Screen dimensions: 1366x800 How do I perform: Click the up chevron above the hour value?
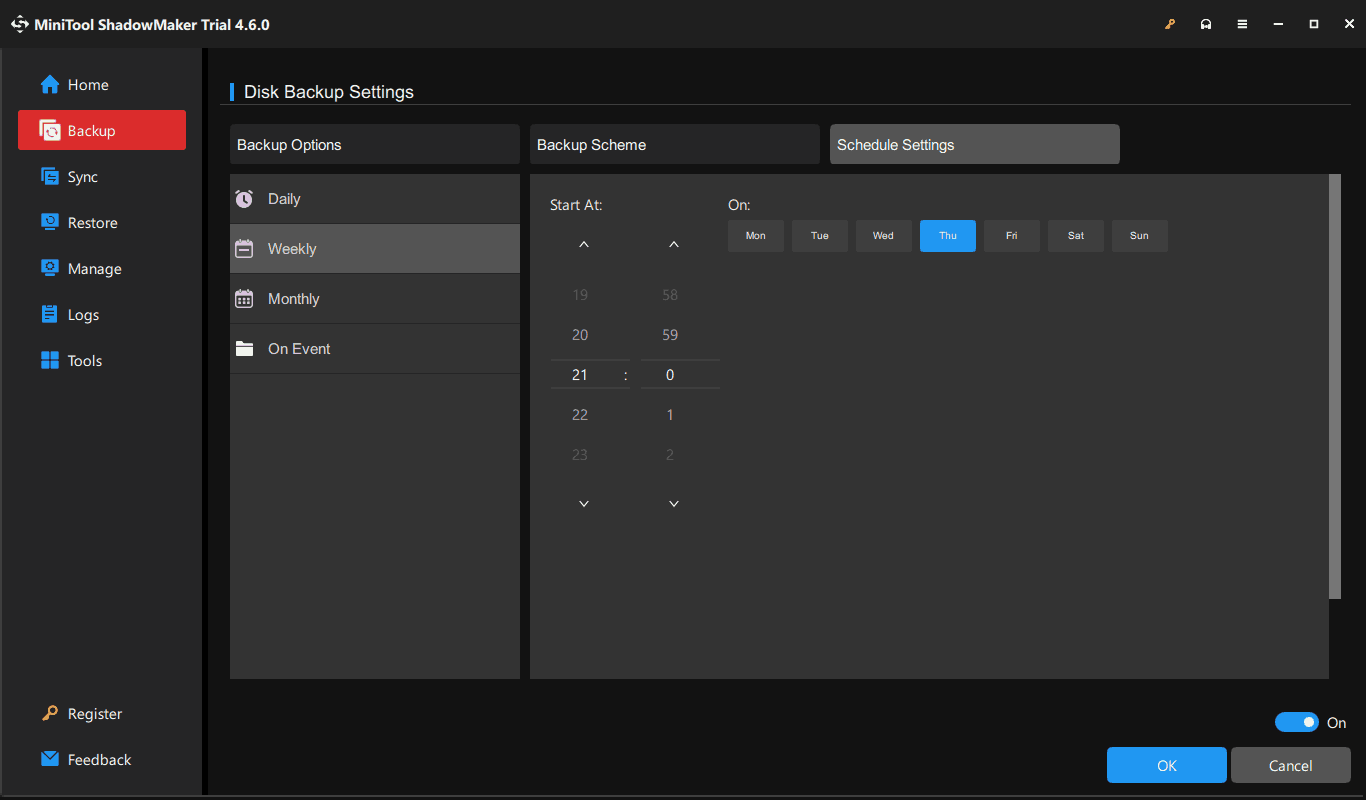pos(583,243)
